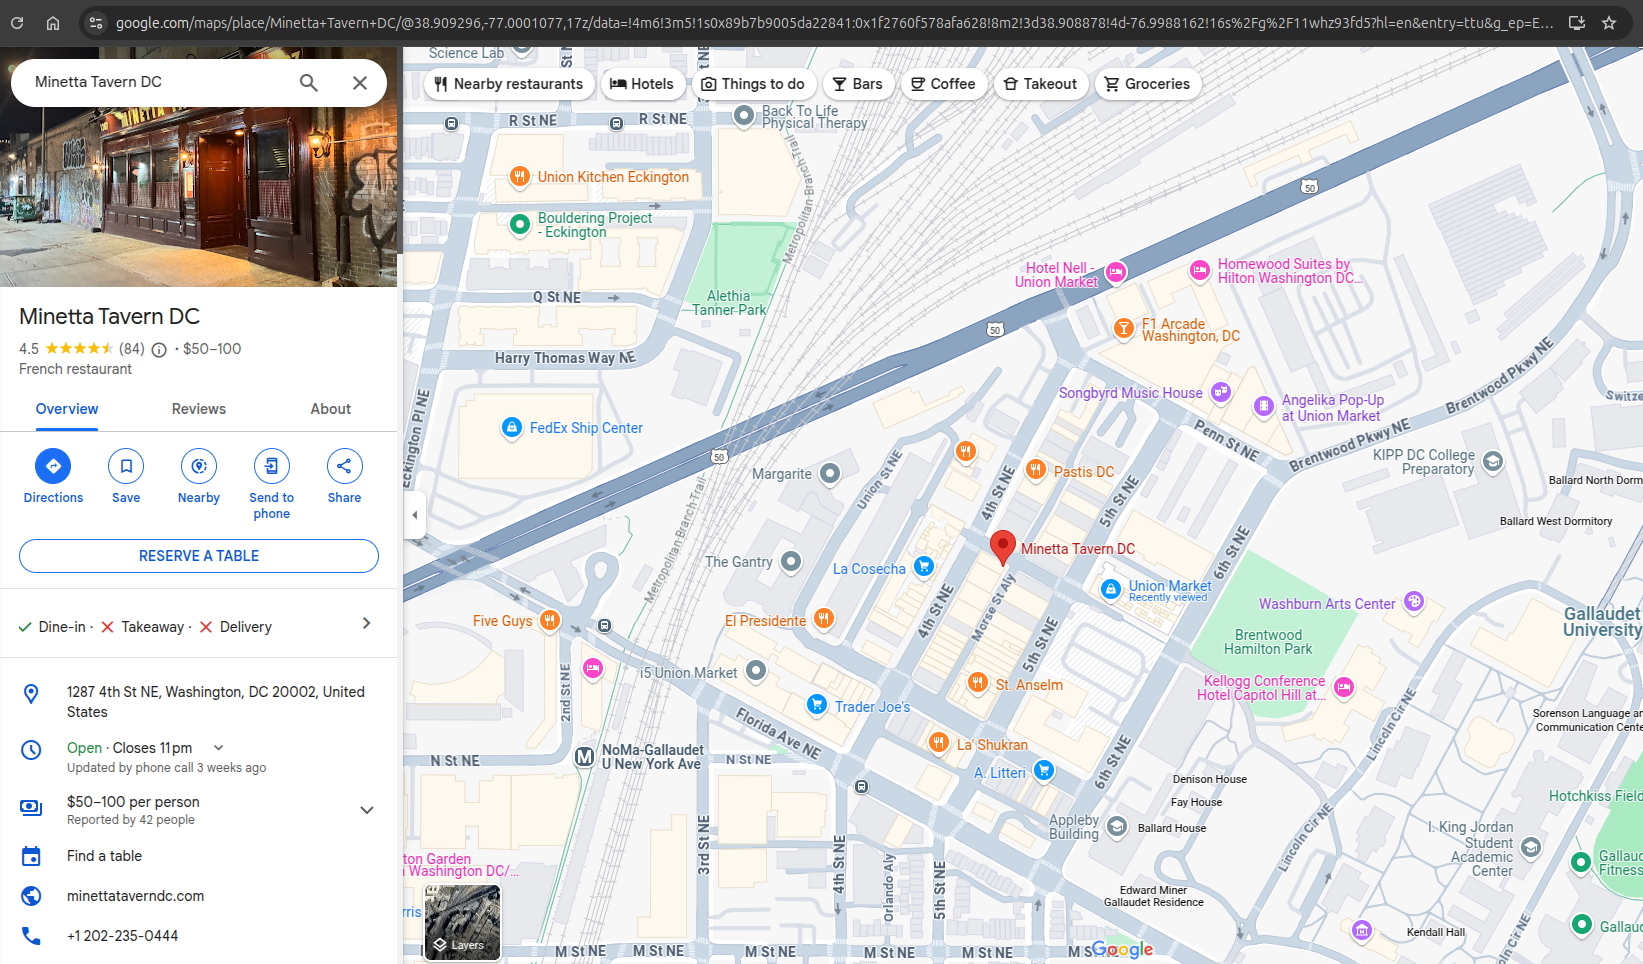Switch to the Reviews tab
1643x964 pixels.
pos(198,408)
